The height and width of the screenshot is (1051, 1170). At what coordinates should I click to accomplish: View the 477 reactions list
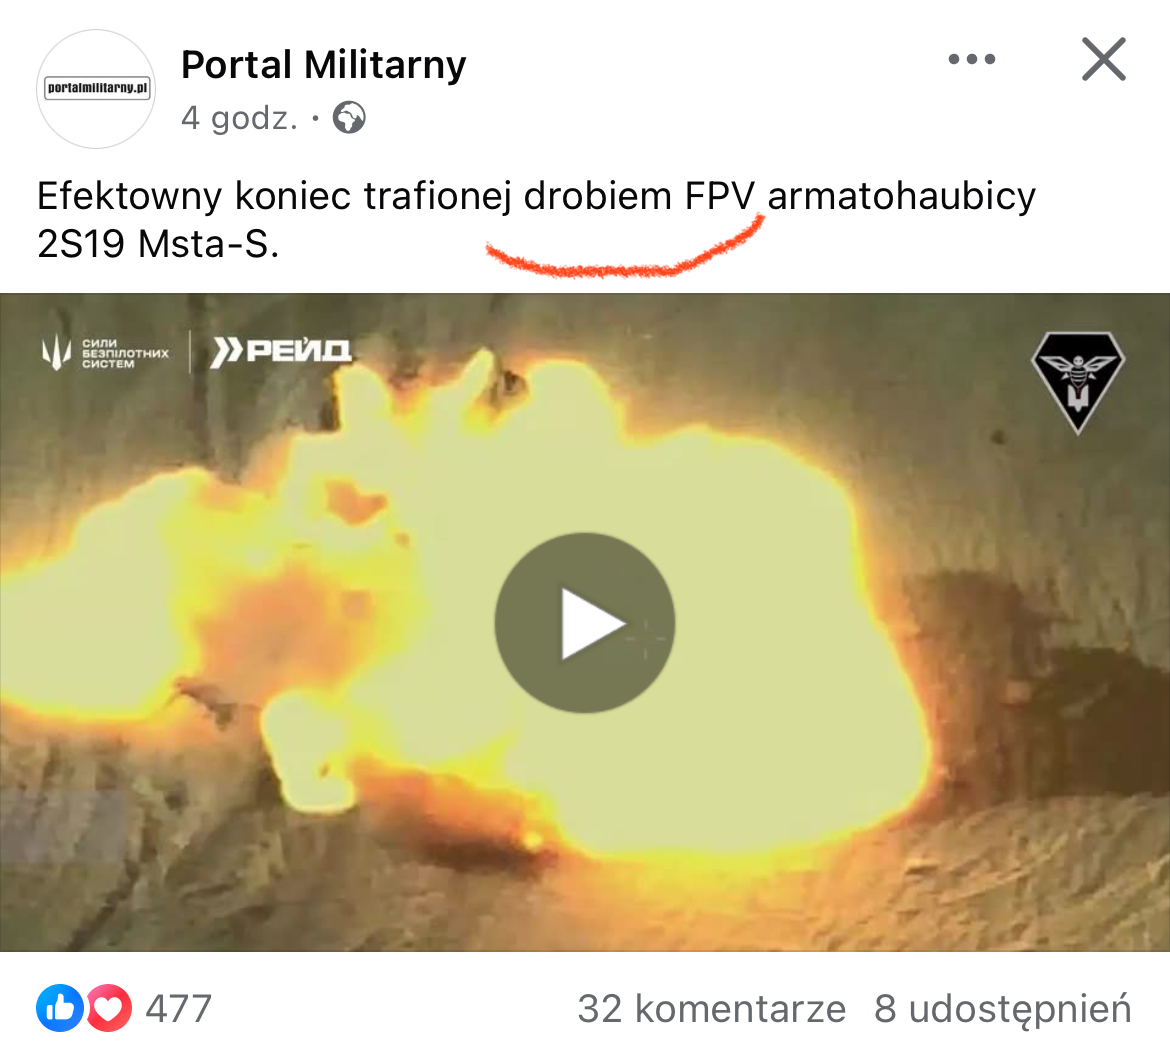click(x=178, y=1008)
